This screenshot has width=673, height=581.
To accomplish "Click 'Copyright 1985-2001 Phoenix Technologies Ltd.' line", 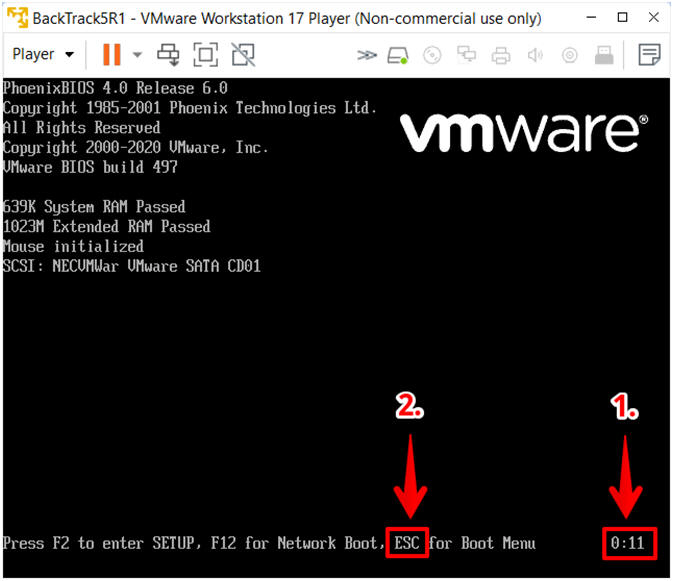I will 190,108.
